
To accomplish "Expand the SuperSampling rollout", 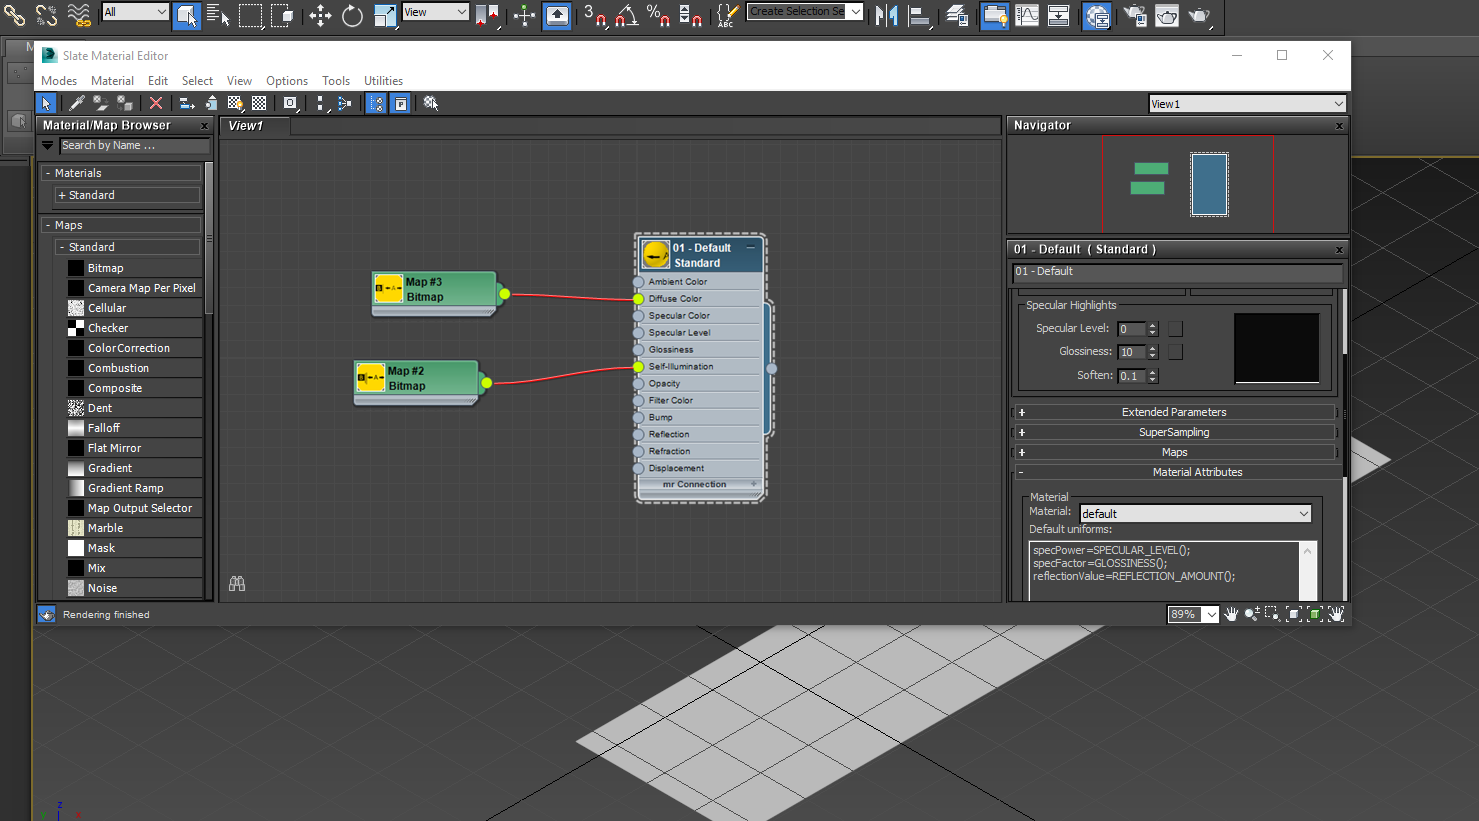I will pos(1174,432).
